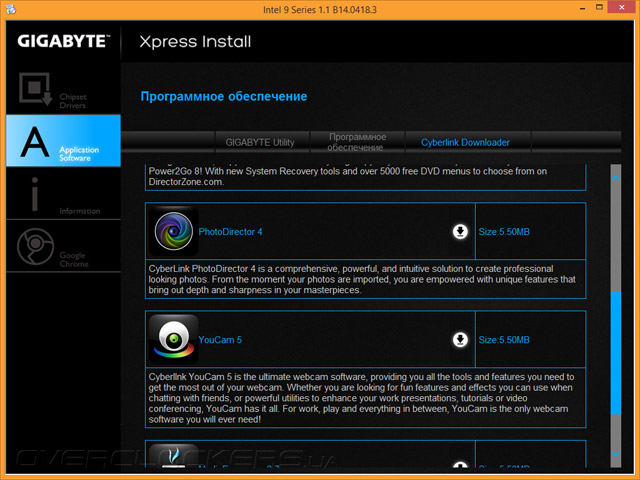The height and width of the screenshot is (480, 640).
Task: Select the Application Software section
Action: coord(63,141)
